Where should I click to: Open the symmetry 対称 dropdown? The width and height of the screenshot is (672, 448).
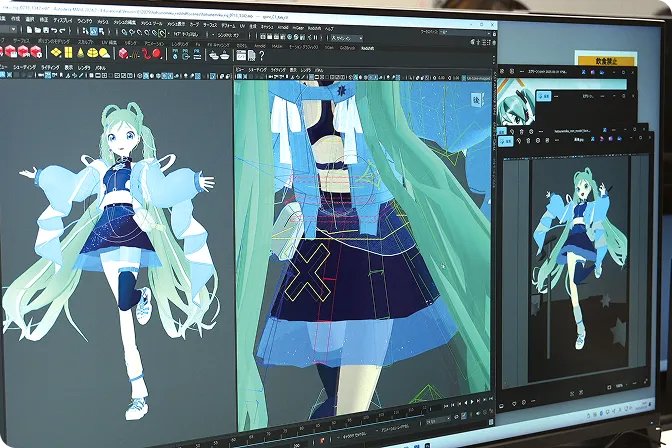tap(228, 35)
